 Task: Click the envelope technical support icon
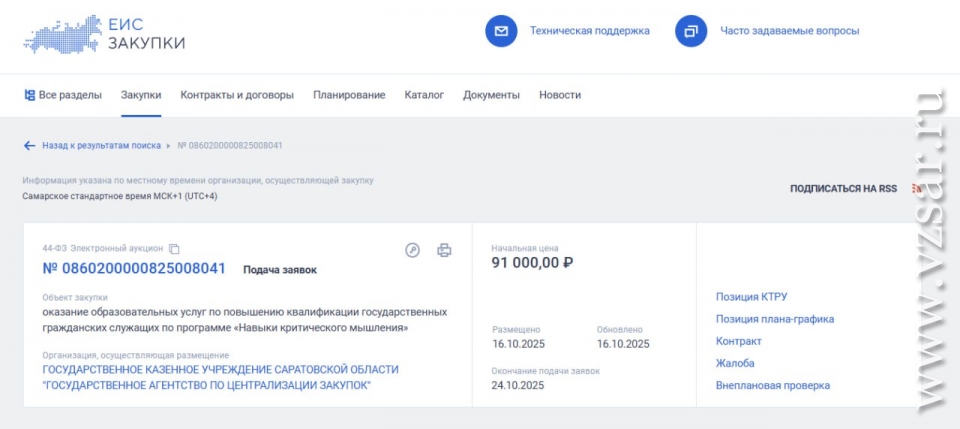pyautogui.click(x=501, y=31)
